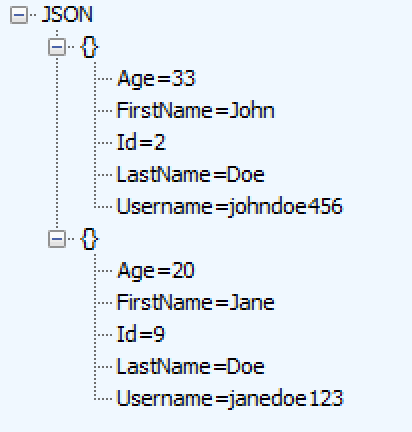Select the JSON root label
The image size is (412, 432).
67,15
